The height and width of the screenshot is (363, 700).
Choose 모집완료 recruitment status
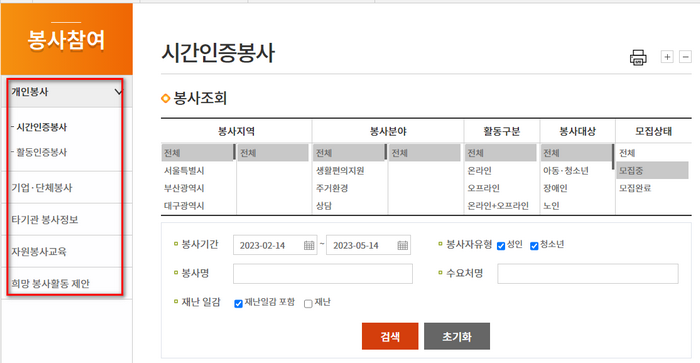(x=635, y=188)
